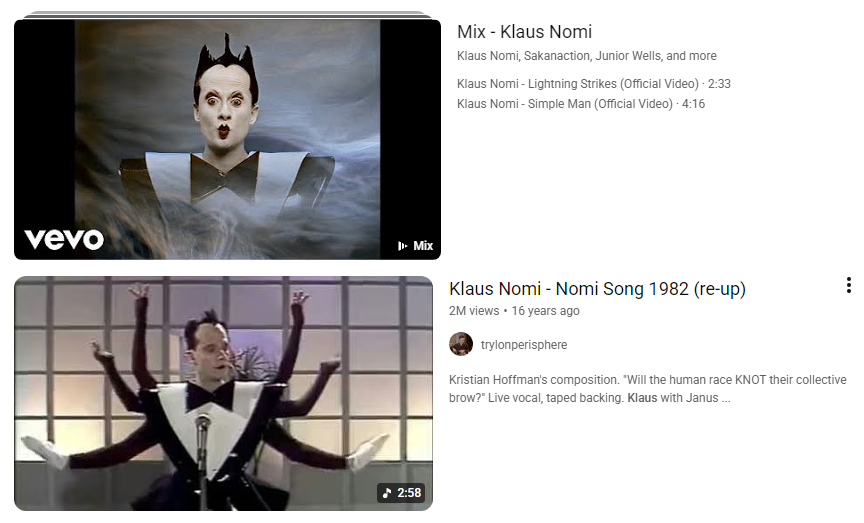Image resolution: width=864 pixels, height=523 pixels.
Task: Click the '2M views • 16 years ago' metadata
Action: (x=514, y=311)
